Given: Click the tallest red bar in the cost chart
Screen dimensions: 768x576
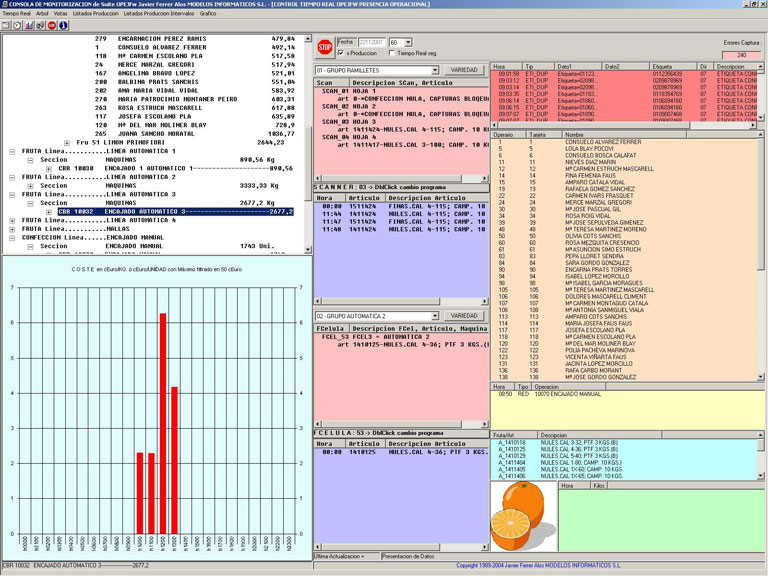Looking at the screenshot, I should 163,423.
